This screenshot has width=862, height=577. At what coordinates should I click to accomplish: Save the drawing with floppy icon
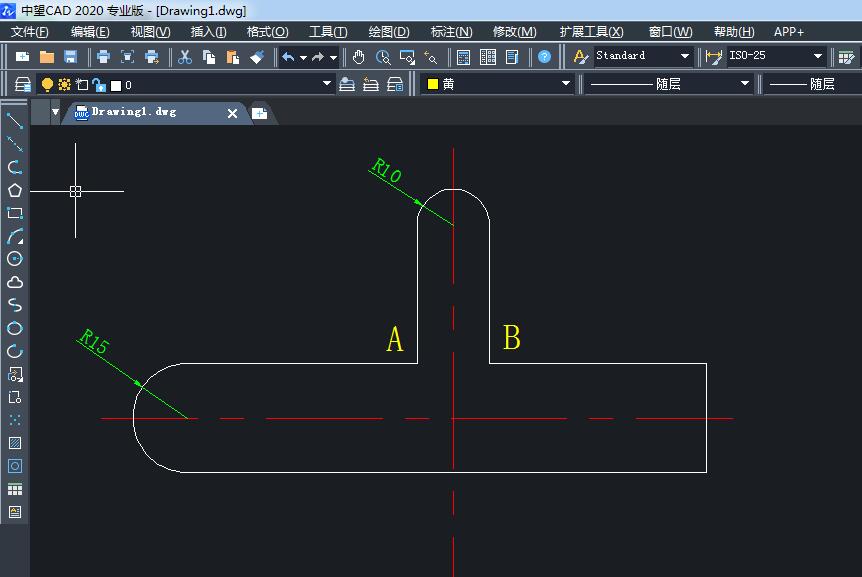click(x=70, y=56)
